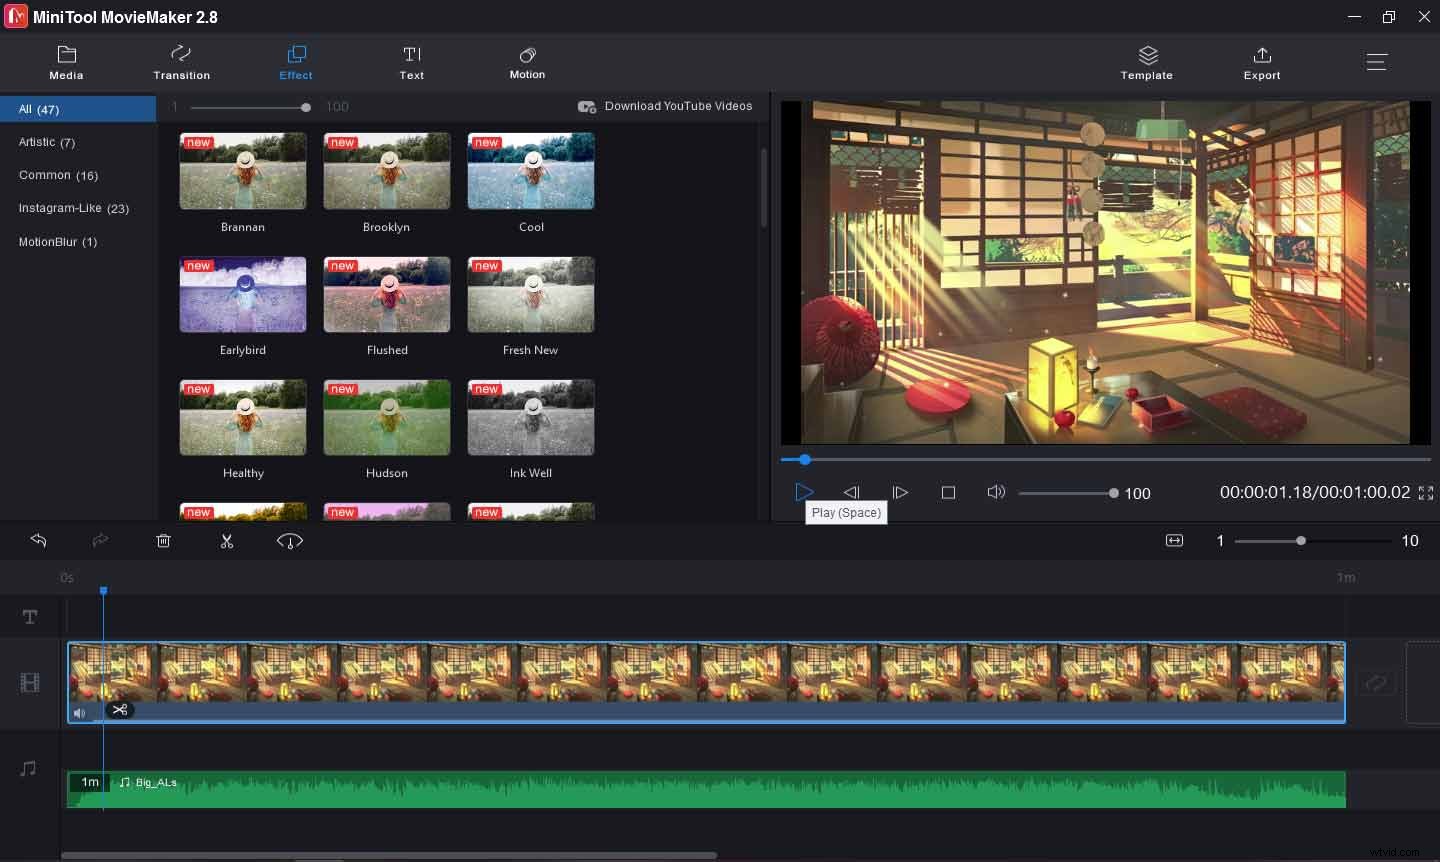Open the clip speed control
This screenshot has height=862, width=1440.
(289, 541)
